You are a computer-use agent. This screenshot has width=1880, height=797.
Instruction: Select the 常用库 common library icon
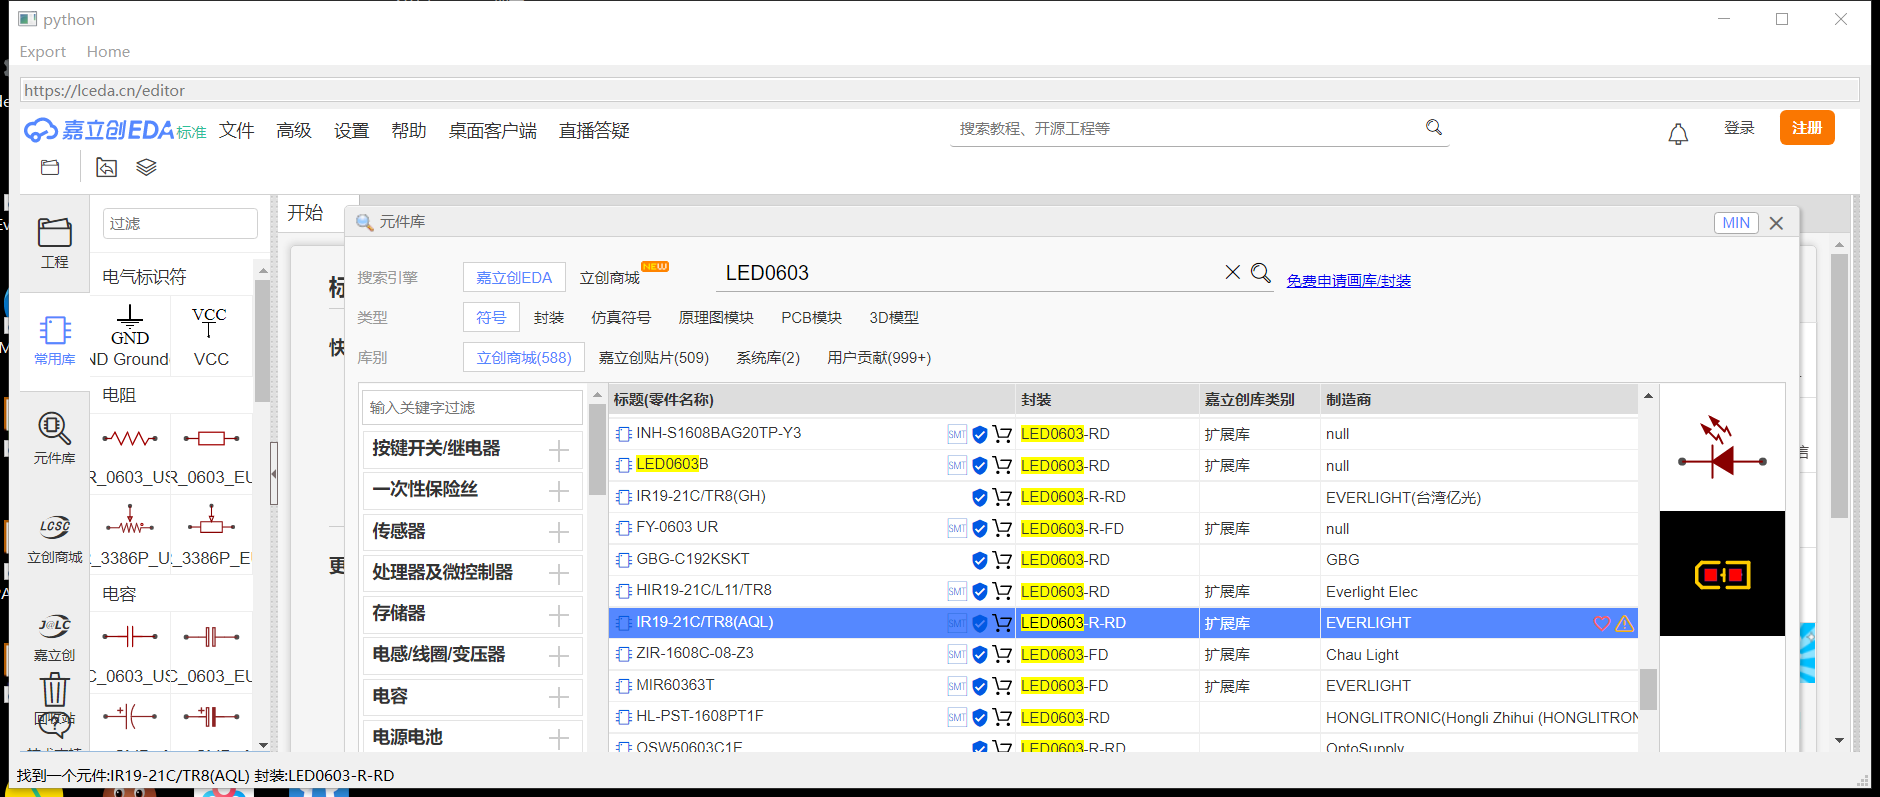[54, 340]
